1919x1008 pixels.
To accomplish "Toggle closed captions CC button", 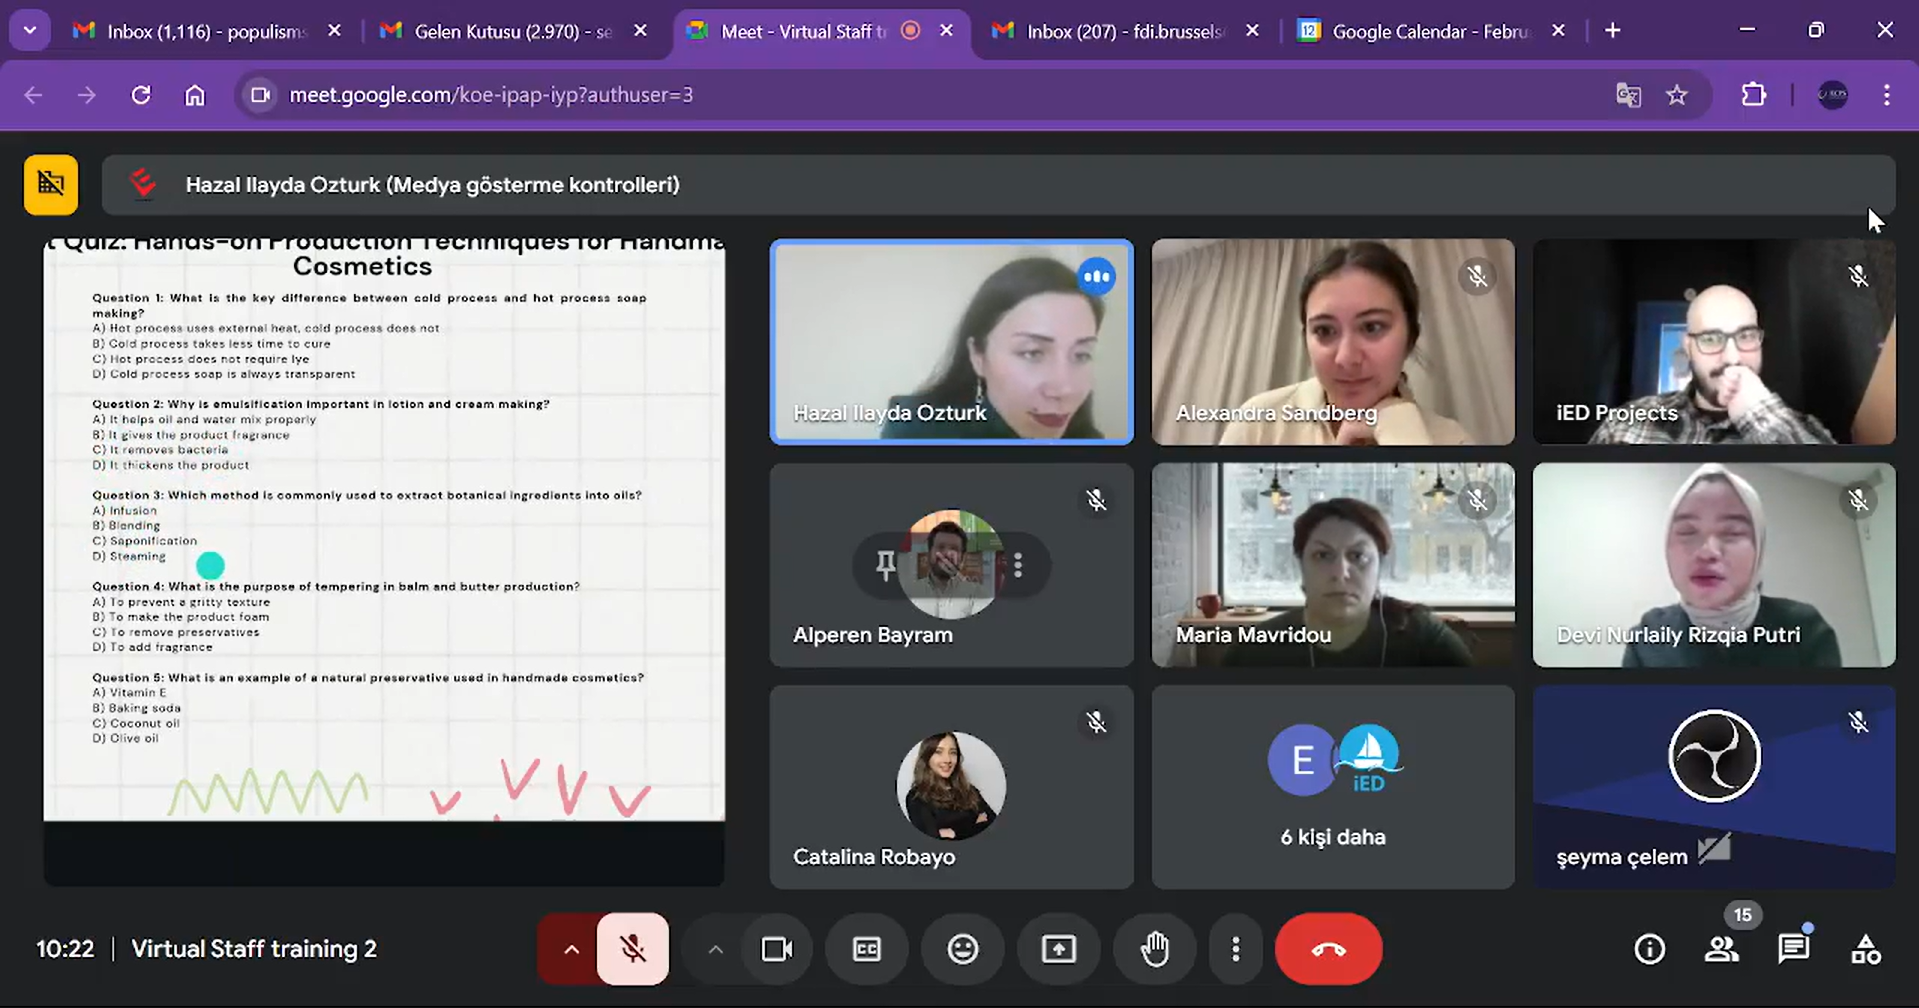I will tap(867, 949).
